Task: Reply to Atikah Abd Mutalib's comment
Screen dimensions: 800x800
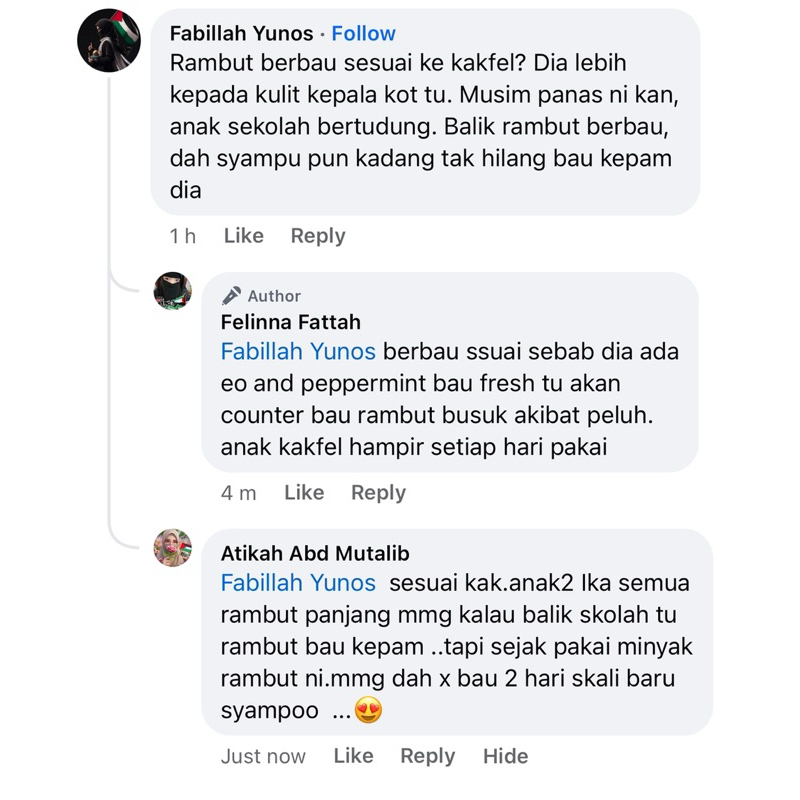Action: (x=428, y=756)
